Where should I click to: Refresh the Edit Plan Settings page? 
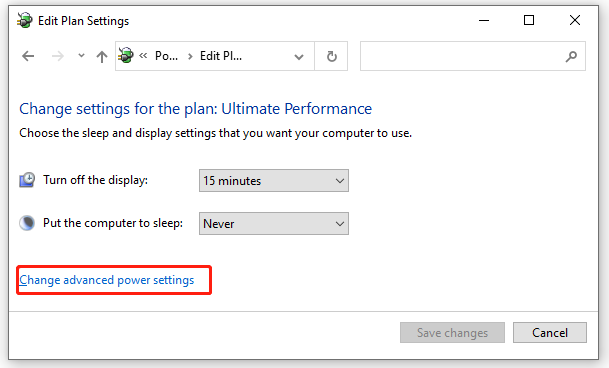click(x=331, y=56)
